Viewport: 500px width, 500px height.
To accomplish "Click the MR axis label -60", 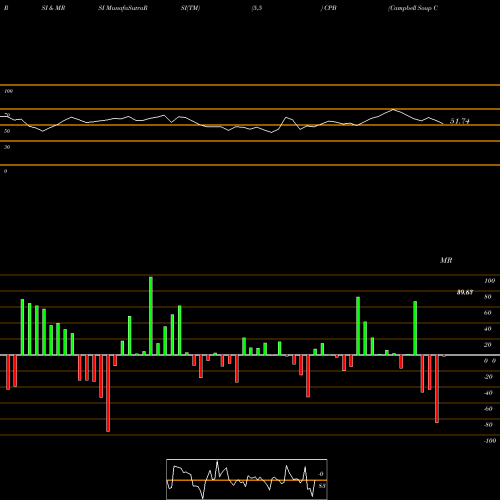I will coord(488,409).
